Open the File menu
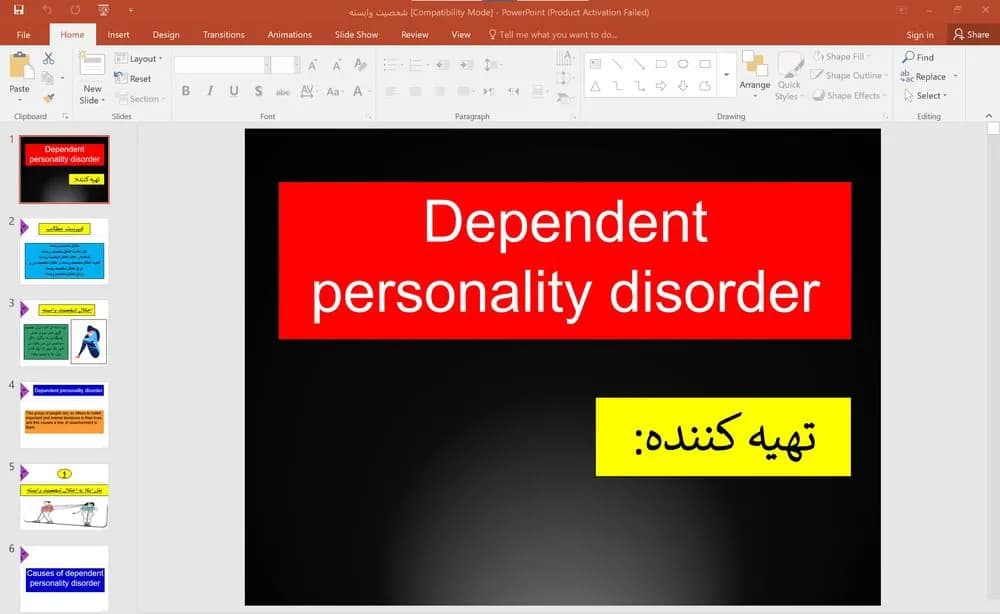Image resolution: width=1000 pixels, height=614 pixels. (24, 34)
